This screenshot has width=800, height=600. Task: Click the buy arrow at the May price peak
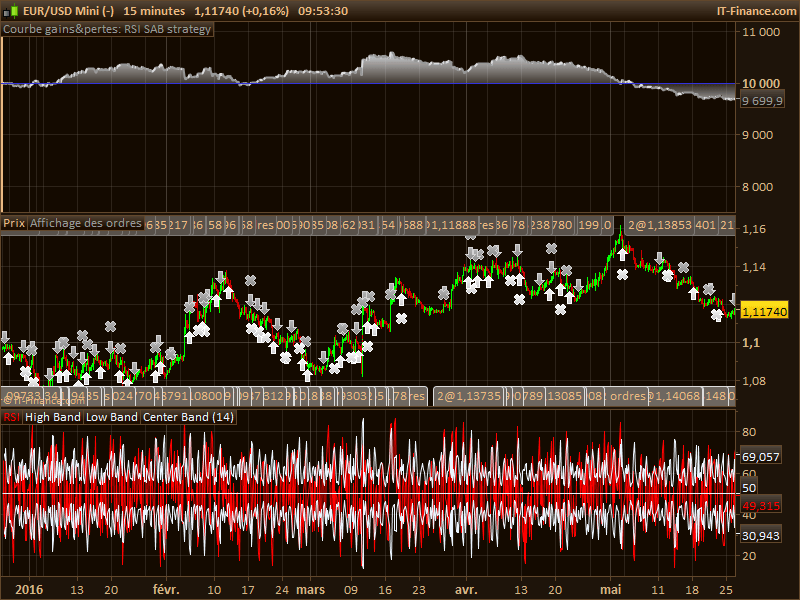(x=622, y=254)
